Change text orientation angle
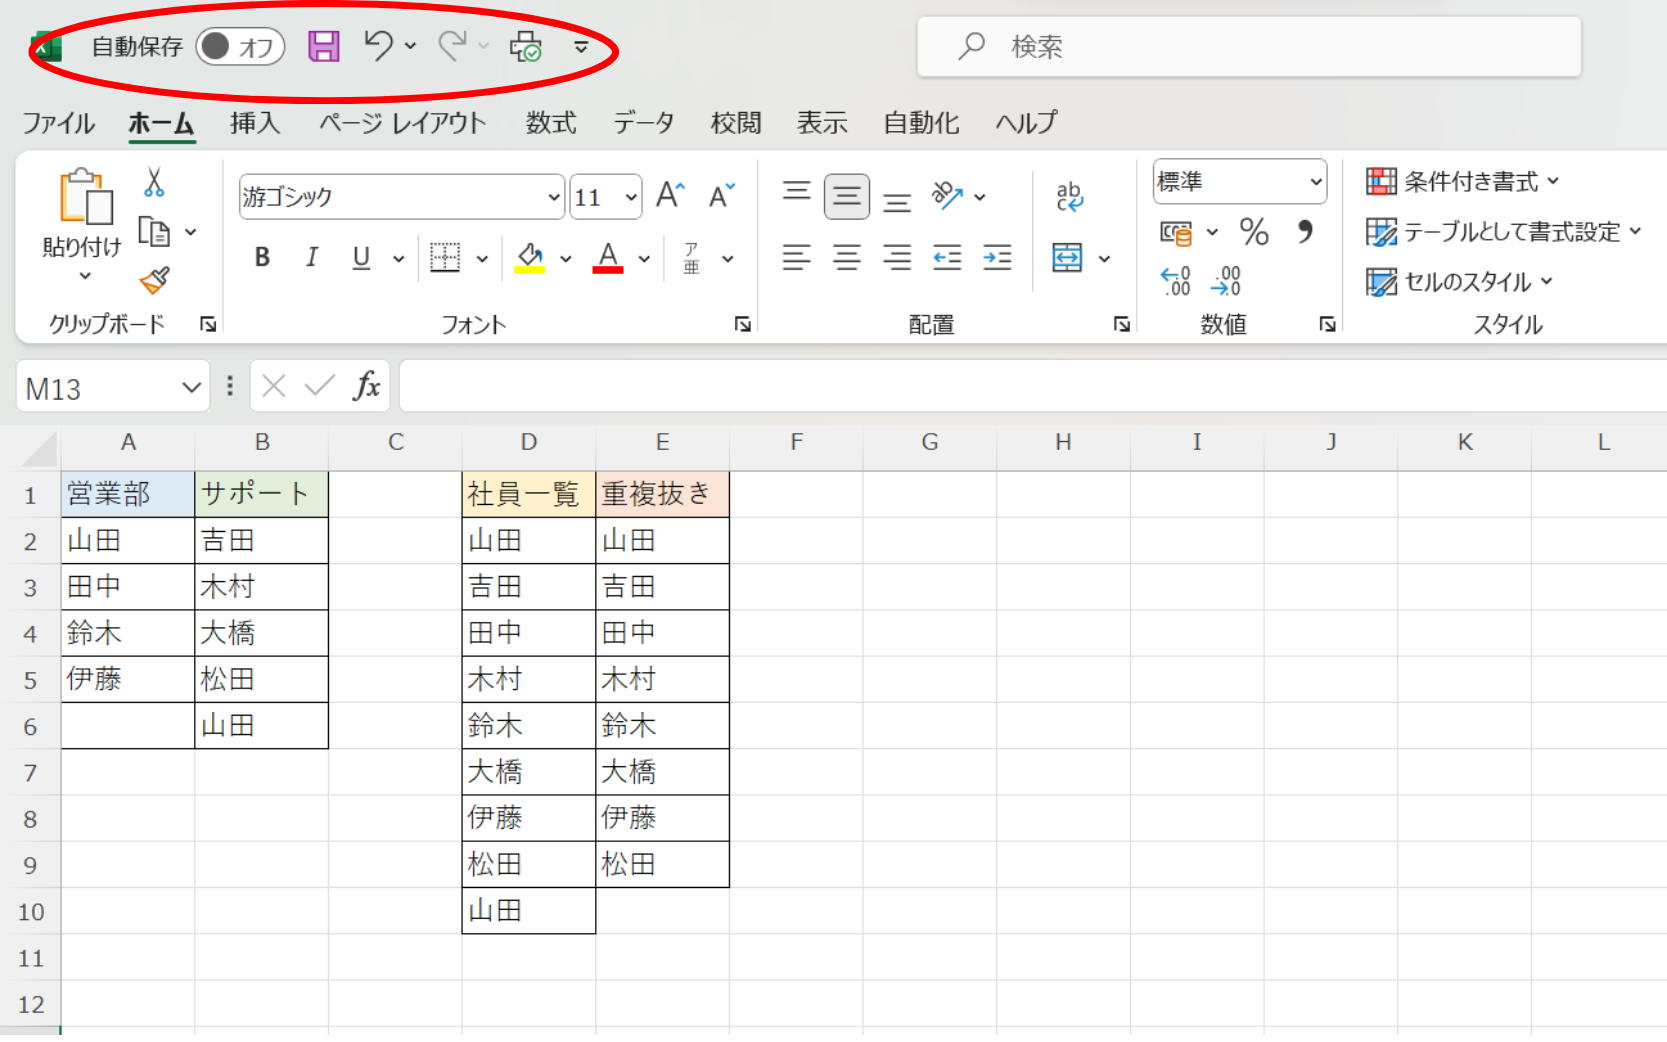1667x1042 pixels. pyautogui.click(x=947, y=196)
